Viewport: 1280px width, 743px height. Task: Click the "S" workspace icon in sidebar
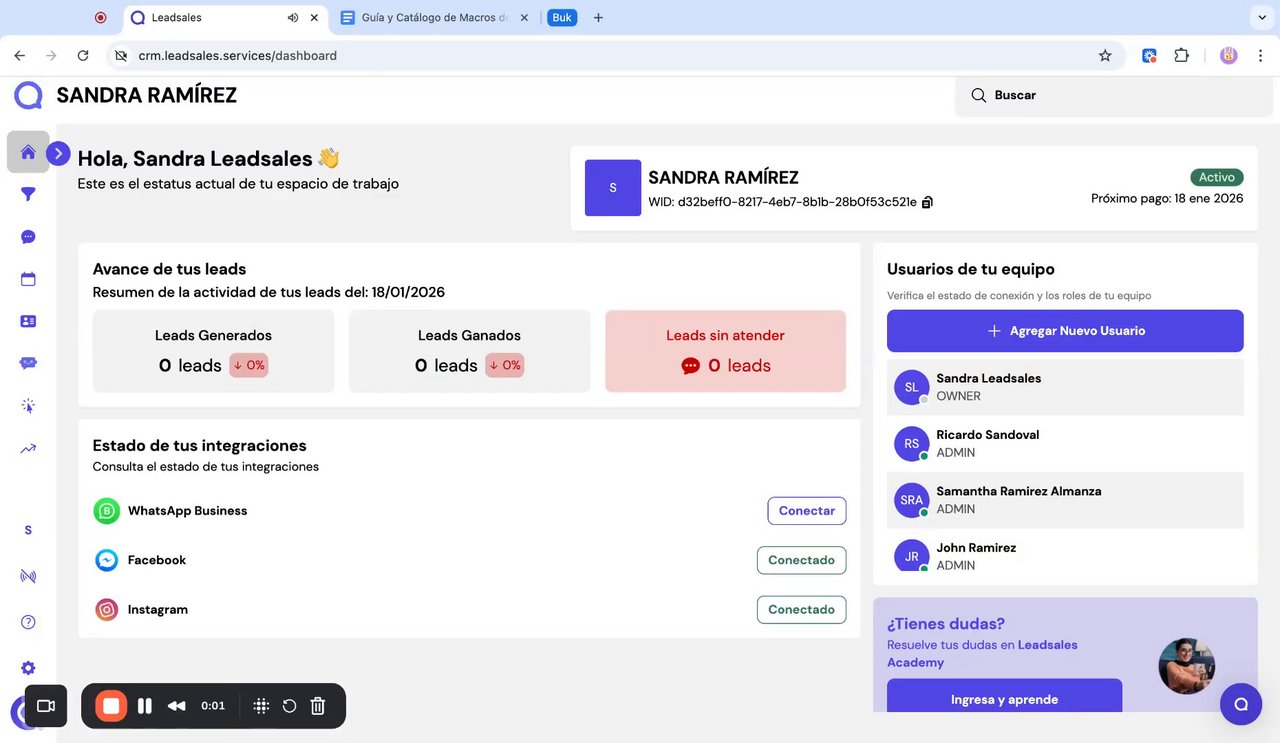tap(28, 530)
